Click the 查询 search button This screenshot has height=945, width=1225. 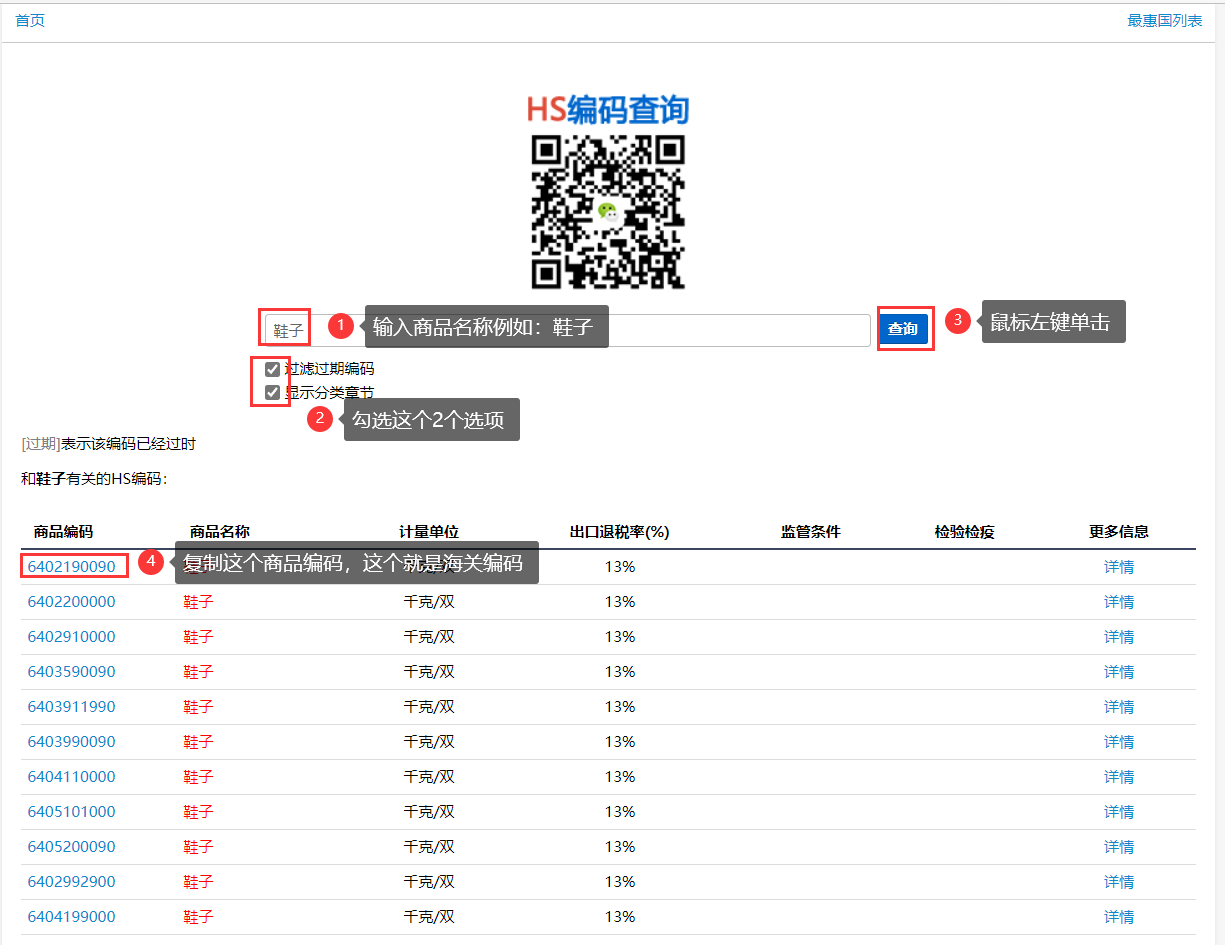coord(903,329)
